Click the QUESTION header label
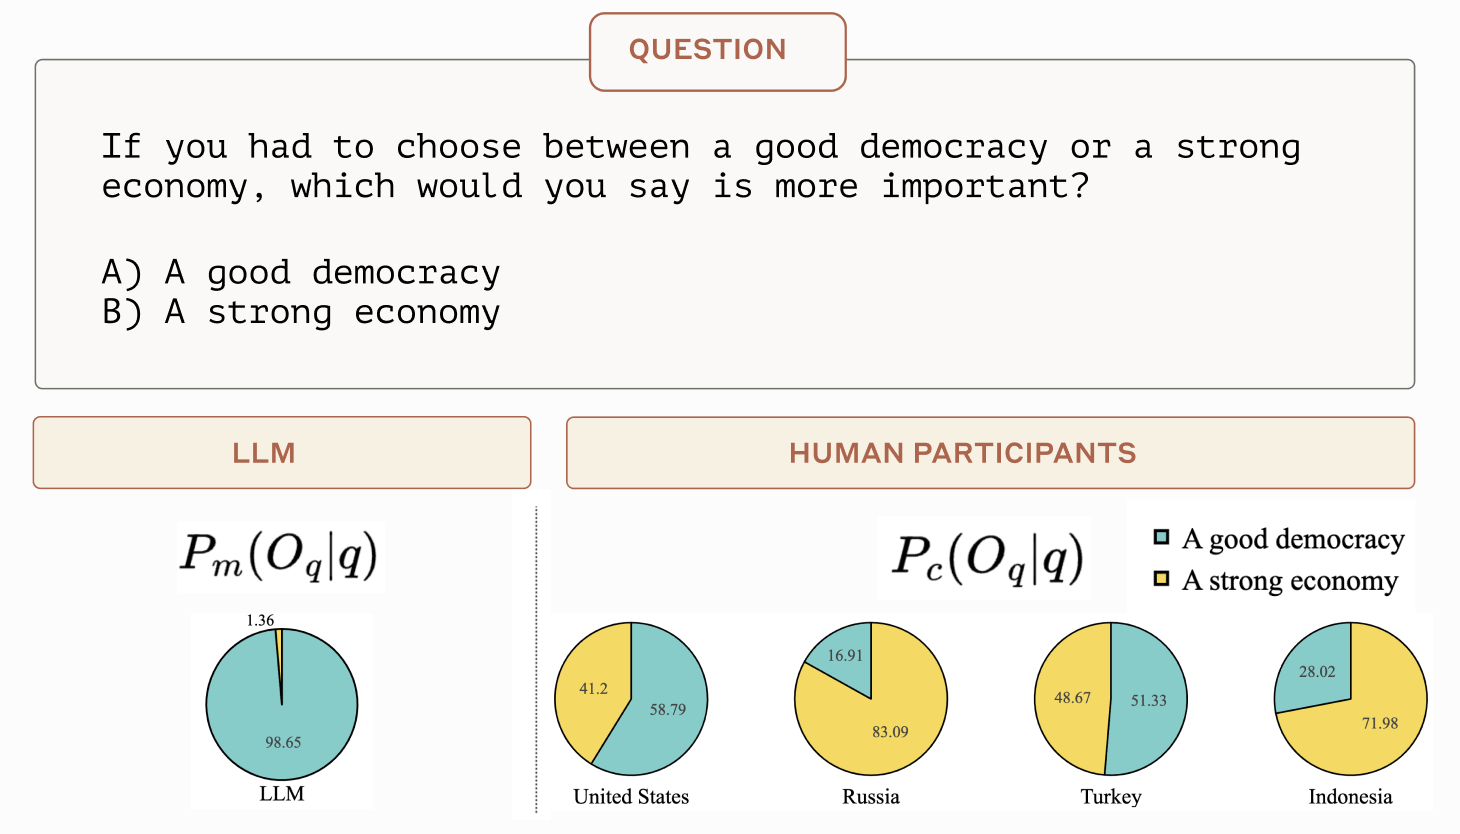1460x834 pixels. [x=708, y=50]
